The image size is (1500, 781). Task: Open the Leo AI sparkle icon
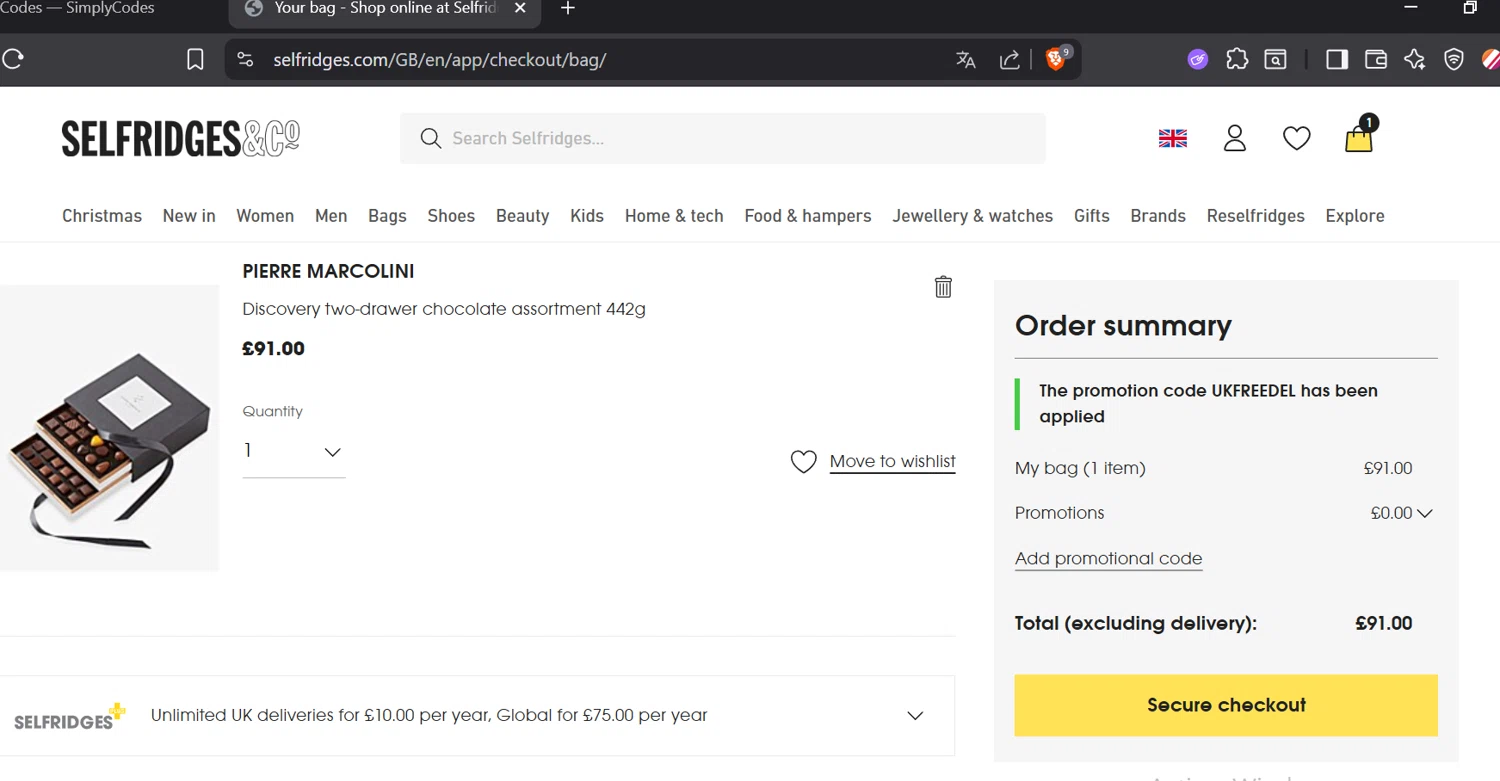pyautogui.click(x=1415, y=60)
